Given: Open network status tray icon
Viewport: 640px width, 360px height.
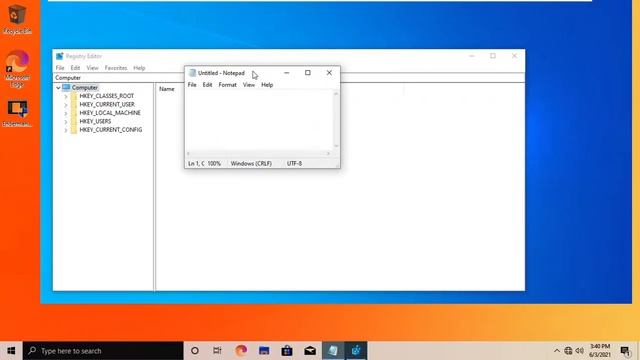Looking at the screenshot, I should click(x=568, y=351).
